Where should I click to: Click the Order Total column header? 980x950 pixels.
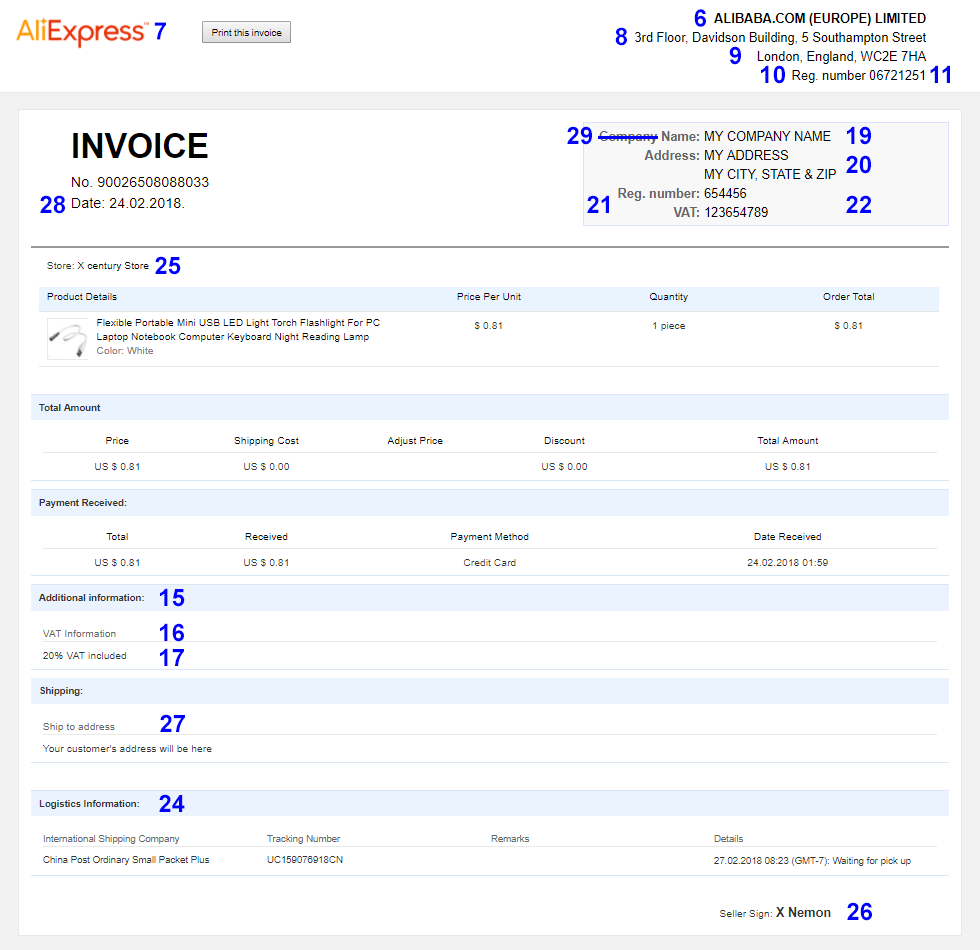(849, 297)
